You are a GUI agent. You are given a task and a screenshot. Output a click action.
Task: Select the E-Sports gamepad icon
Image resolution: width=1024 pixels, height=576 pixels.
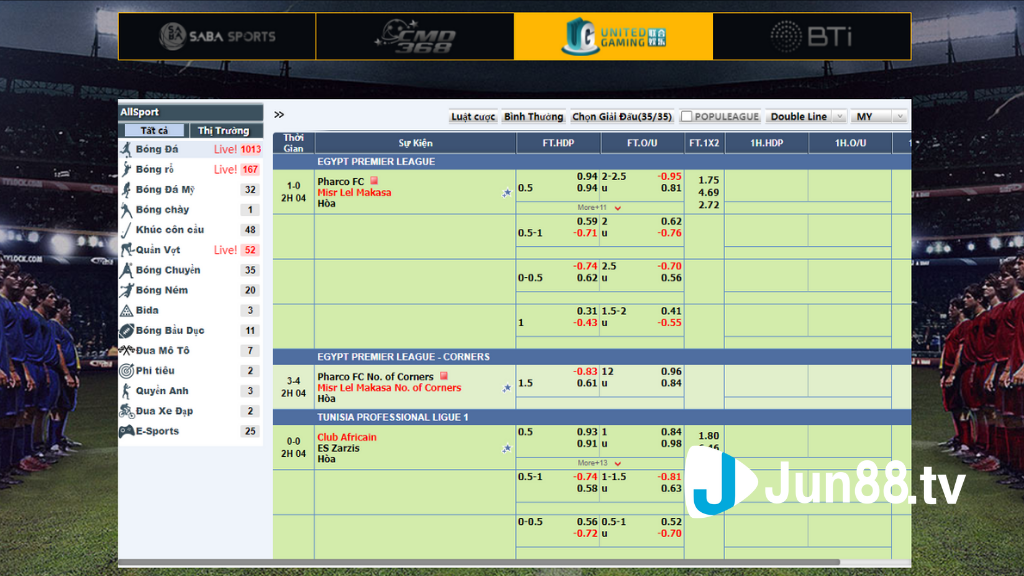[126, 431]
